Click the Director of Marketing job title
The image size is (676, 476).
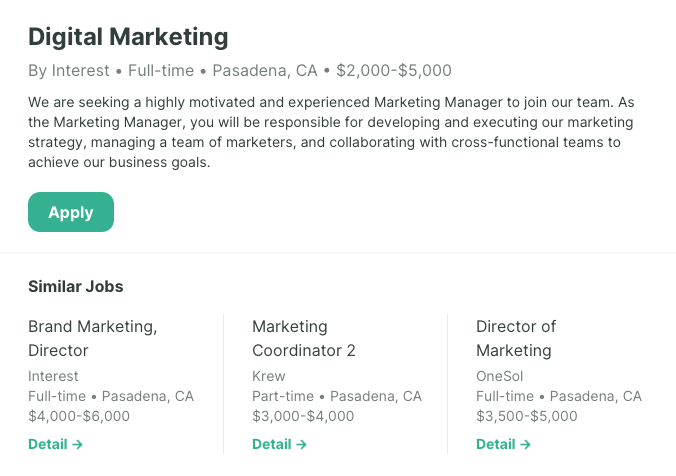pos(515,338)
